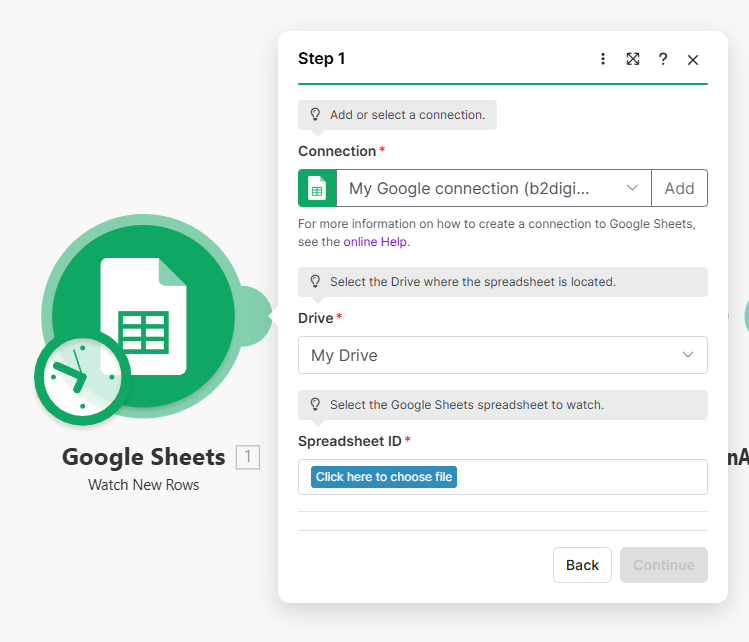Screen dimensions: 749x642
Task: Open the Connection dropdown
Action: 494,188
